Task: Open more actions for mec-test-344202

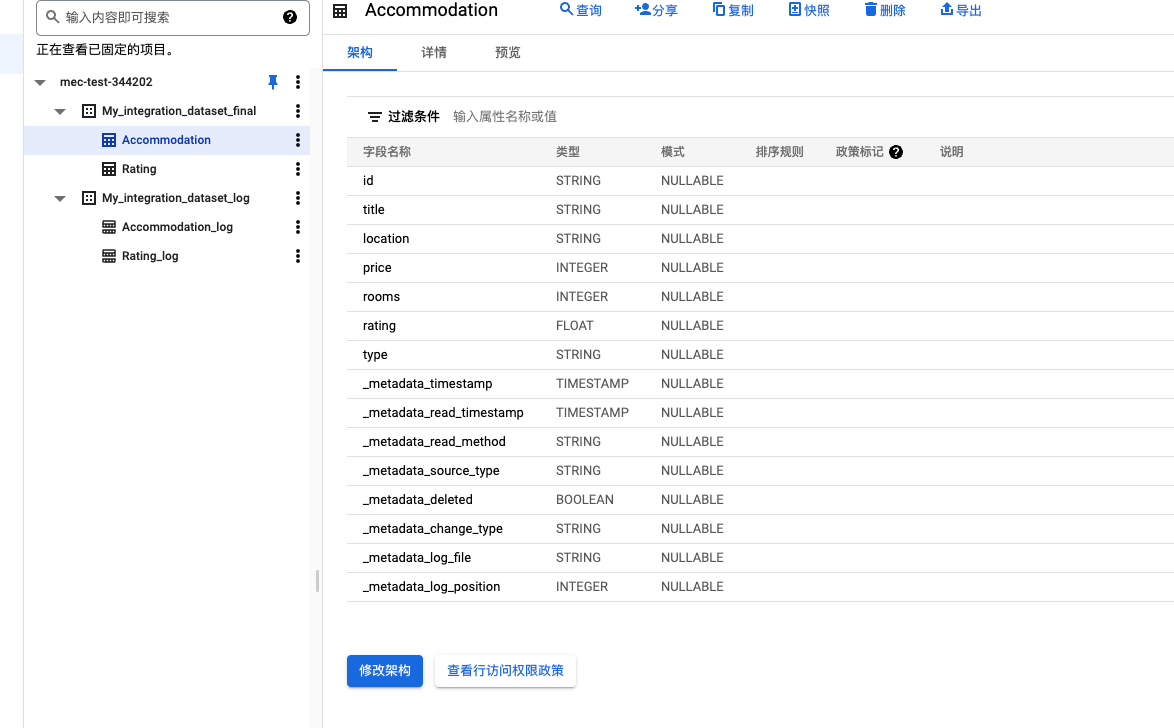Action: coord(298,82)
